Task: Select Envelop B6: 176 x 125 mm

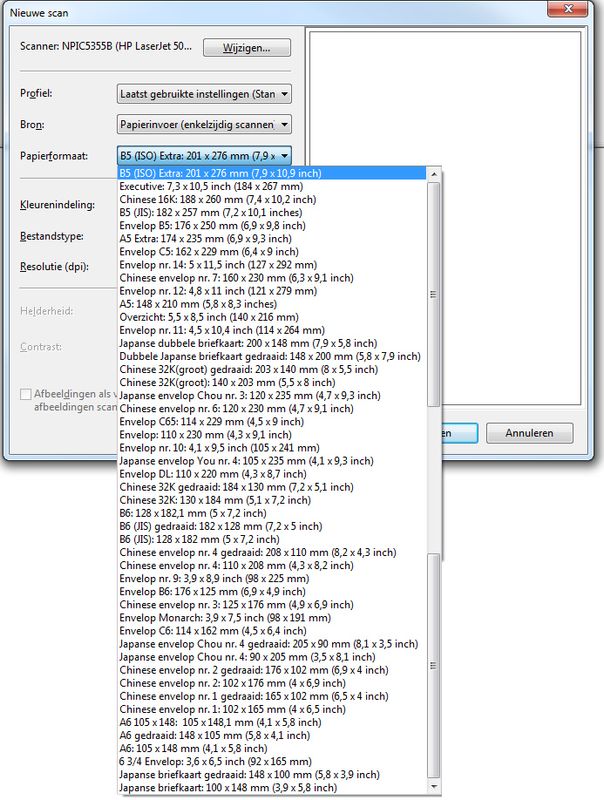Action: [x=272, y=591]
